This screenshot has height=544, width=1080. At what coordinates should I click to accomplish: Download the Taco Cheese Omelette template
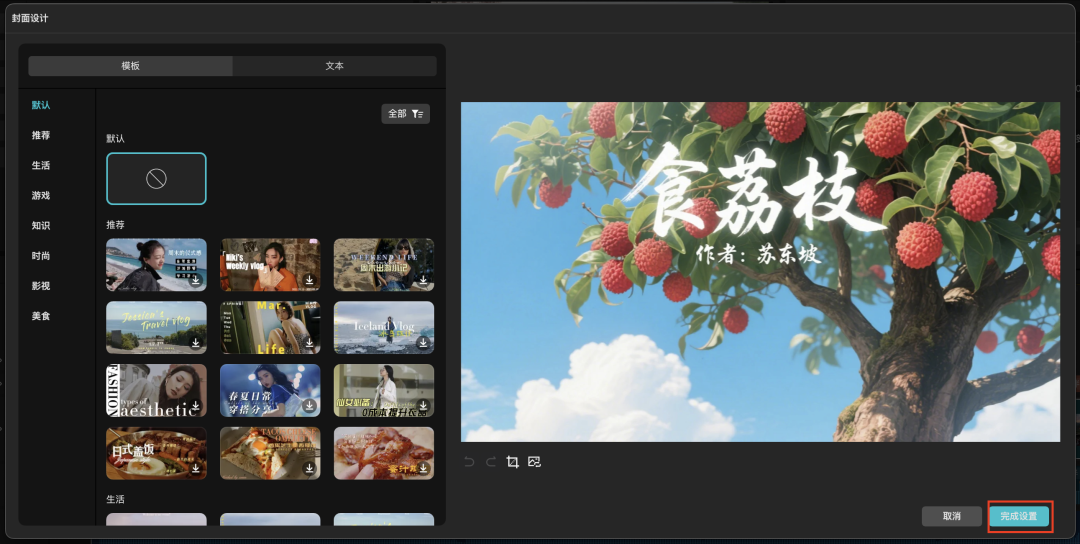coord(309,468)
